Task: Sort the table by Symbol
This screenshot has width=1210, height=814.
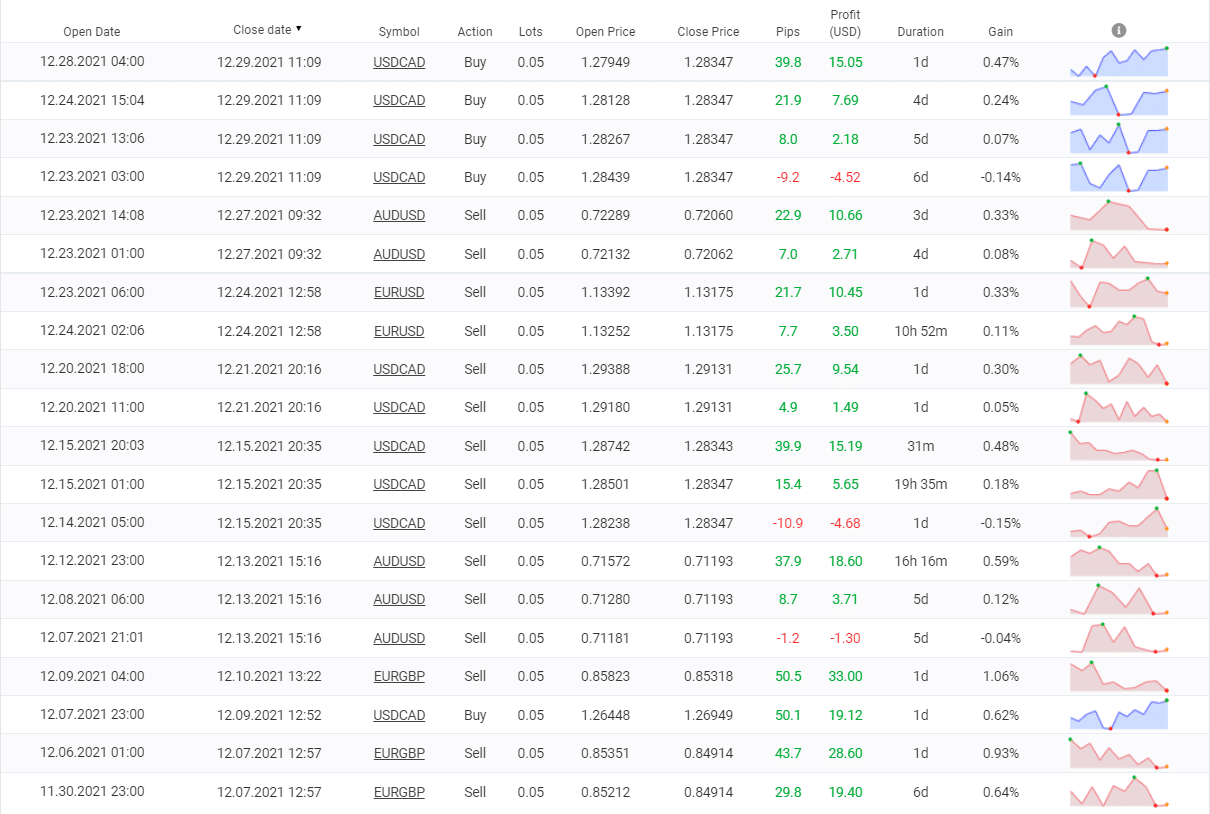Action: click(399, 31)
